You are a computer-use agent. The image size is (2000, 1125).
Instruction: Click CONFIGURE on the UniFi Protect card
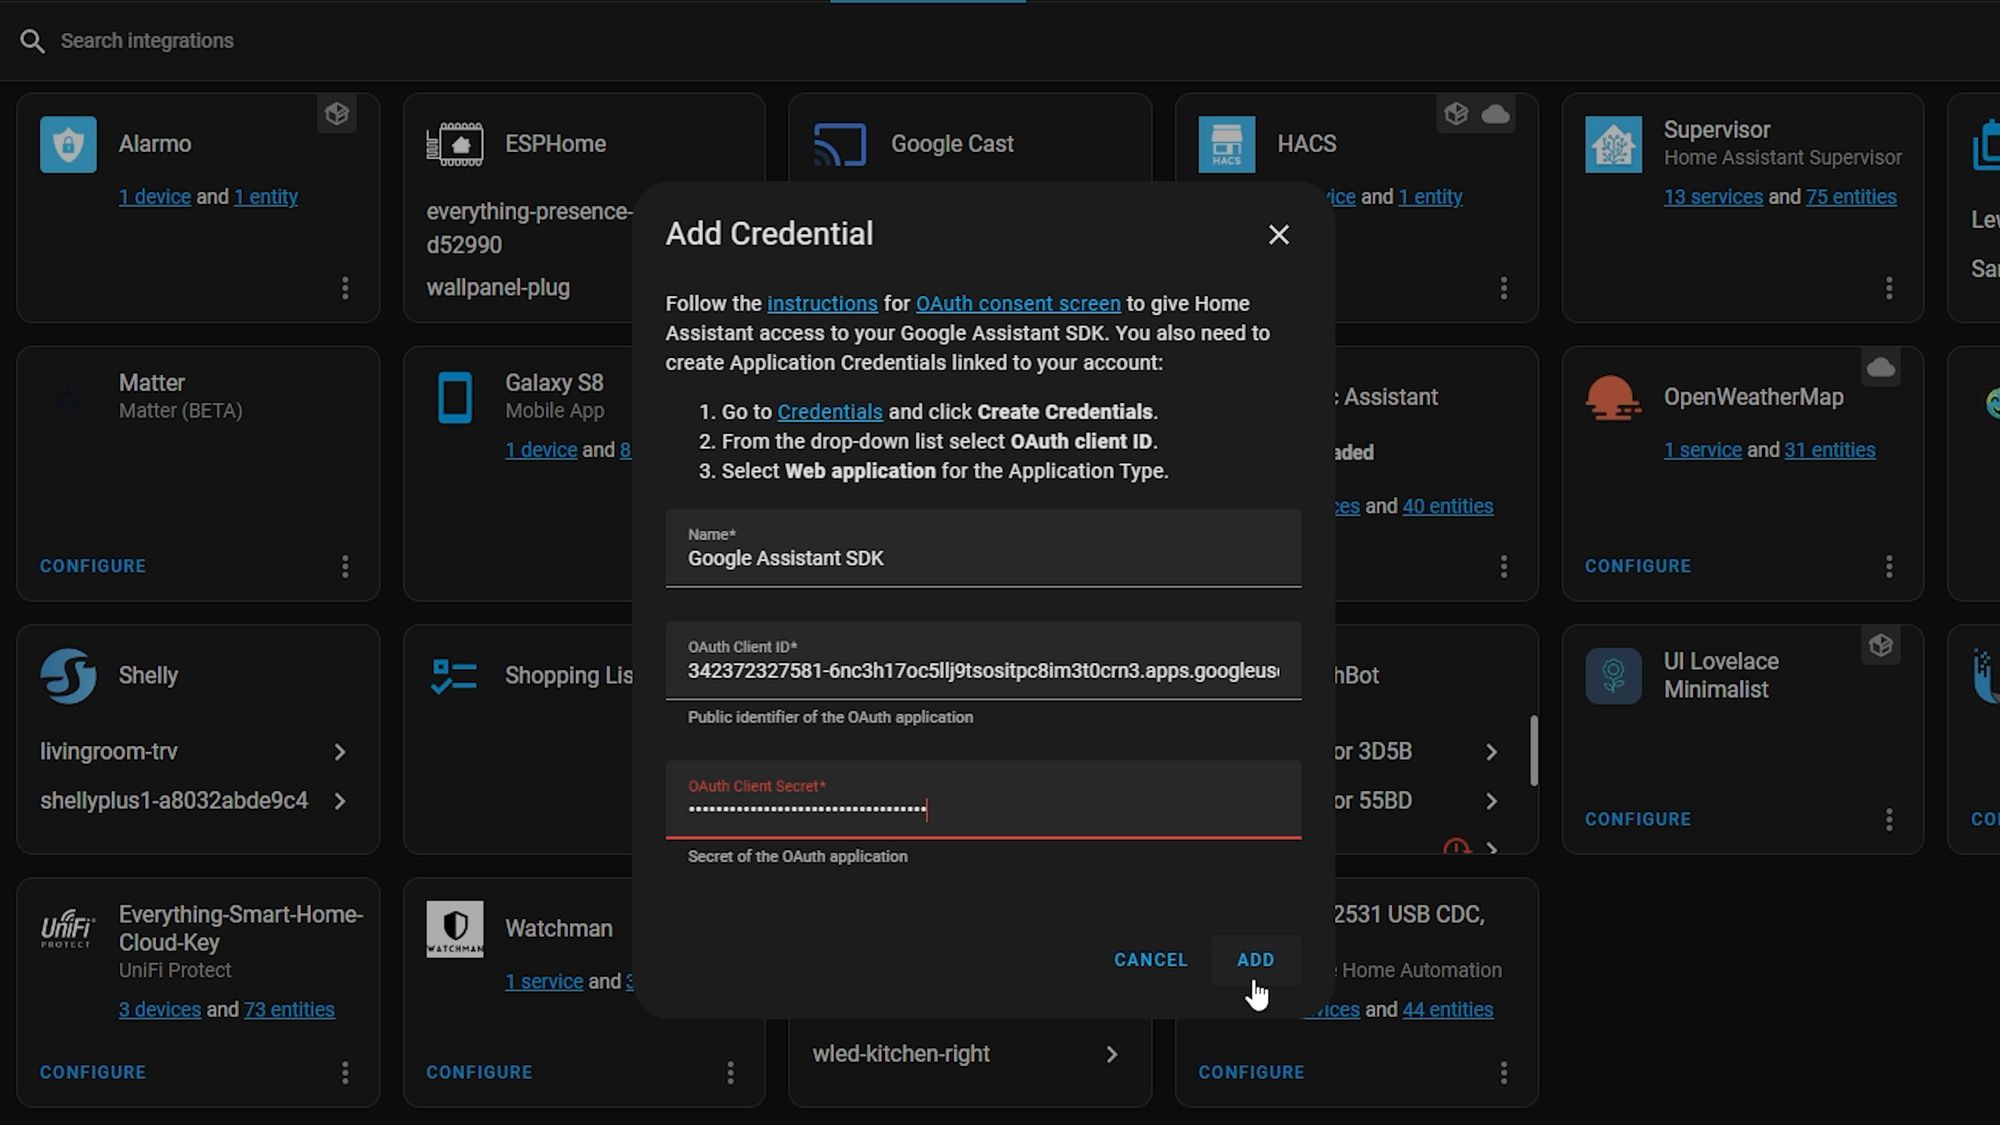(93, 1073)
